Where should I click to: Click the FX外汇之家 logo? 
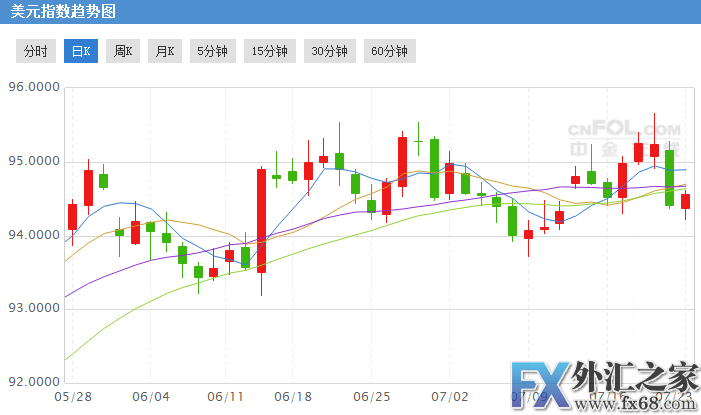tap(604, 381)
